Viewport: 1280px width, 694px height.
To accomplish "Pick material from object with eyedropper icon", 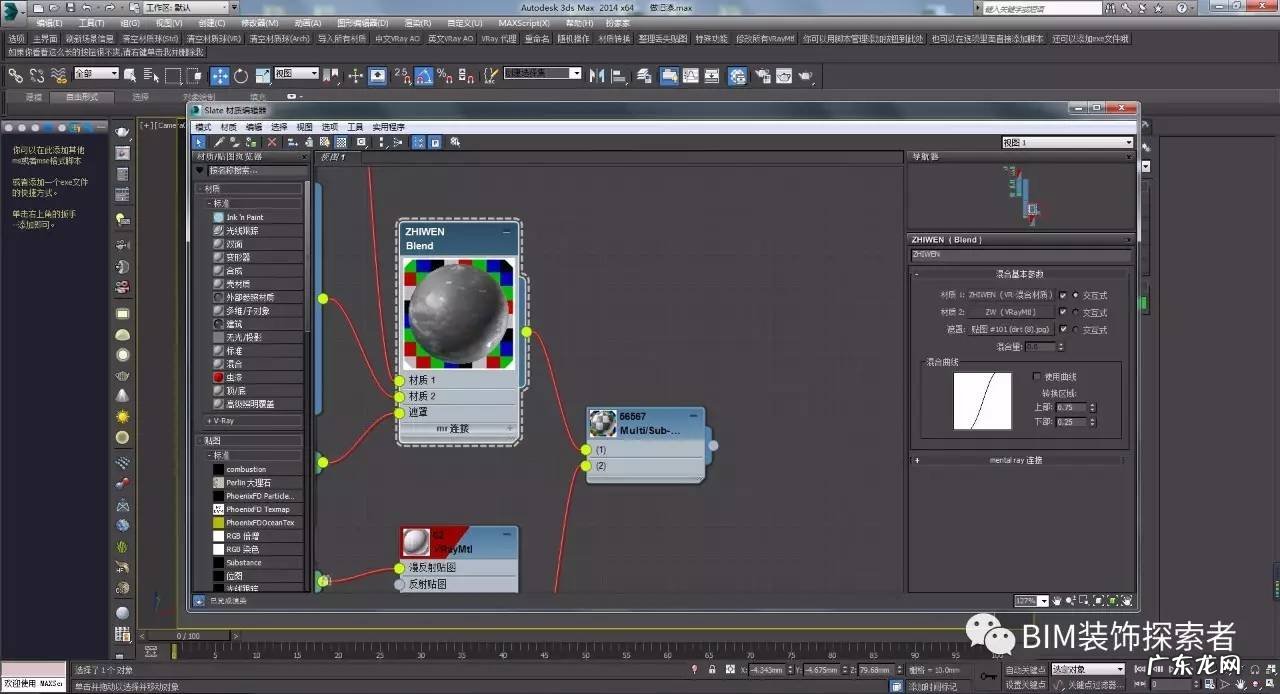I will point(219,142).
